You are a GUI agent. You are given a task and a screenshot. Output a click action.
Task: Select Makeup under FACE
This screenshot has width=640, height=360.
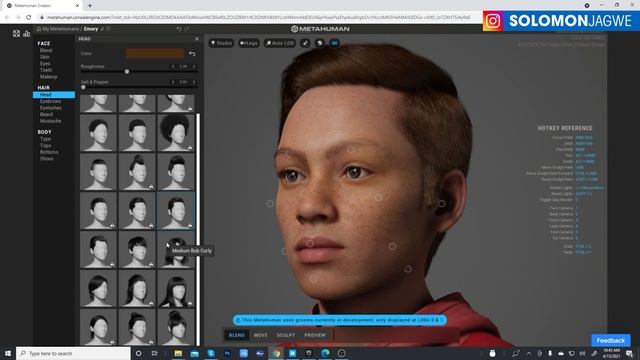coord(49,76)
